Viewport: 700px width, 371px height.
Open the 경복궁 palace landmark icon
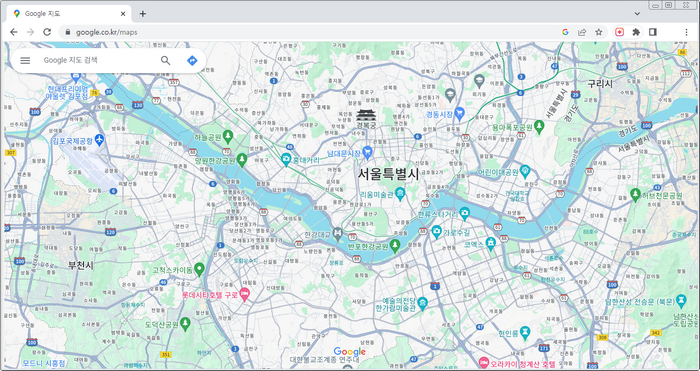coord(366,116)
